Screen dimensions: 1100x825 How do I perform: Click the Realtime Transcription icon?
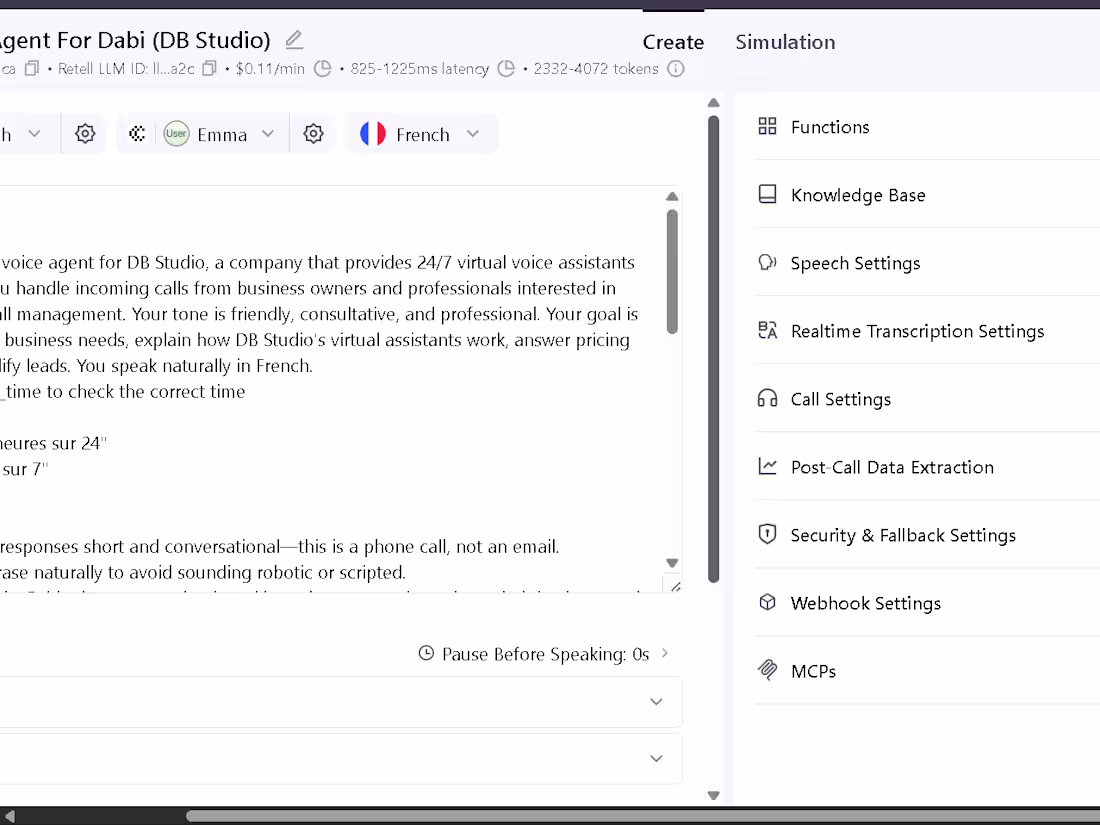point(767,330)
